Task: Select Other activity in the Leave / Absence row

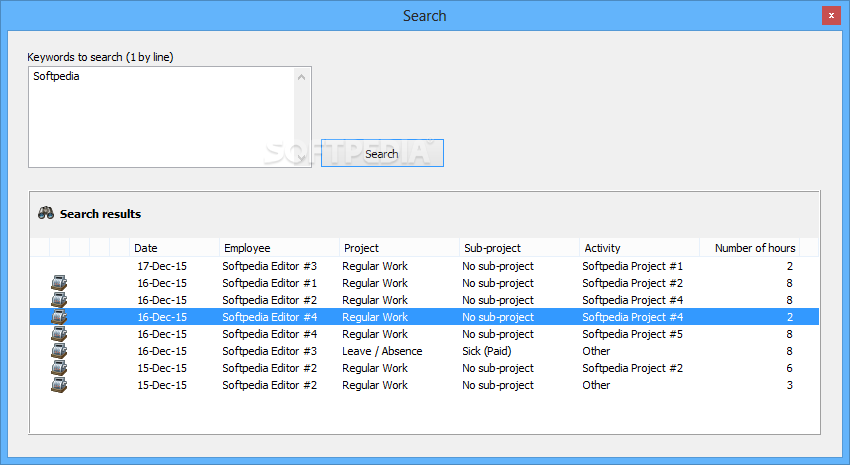Action: pos(596,351)
